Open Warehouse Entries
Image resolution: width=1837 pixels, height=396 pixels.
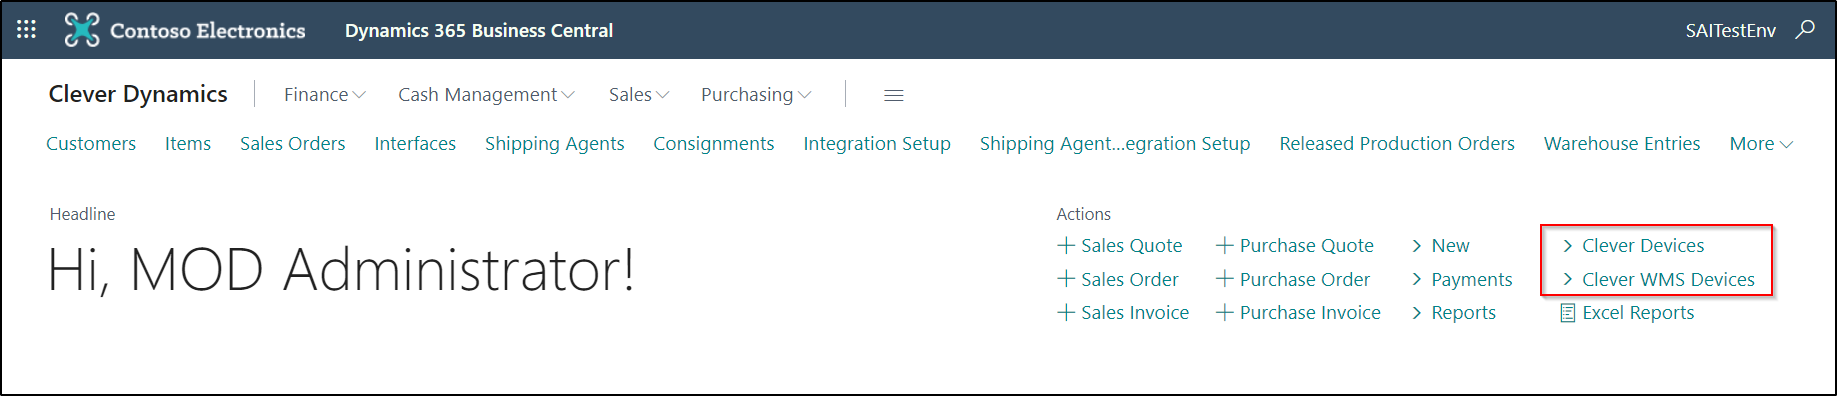coord(1622,144)
